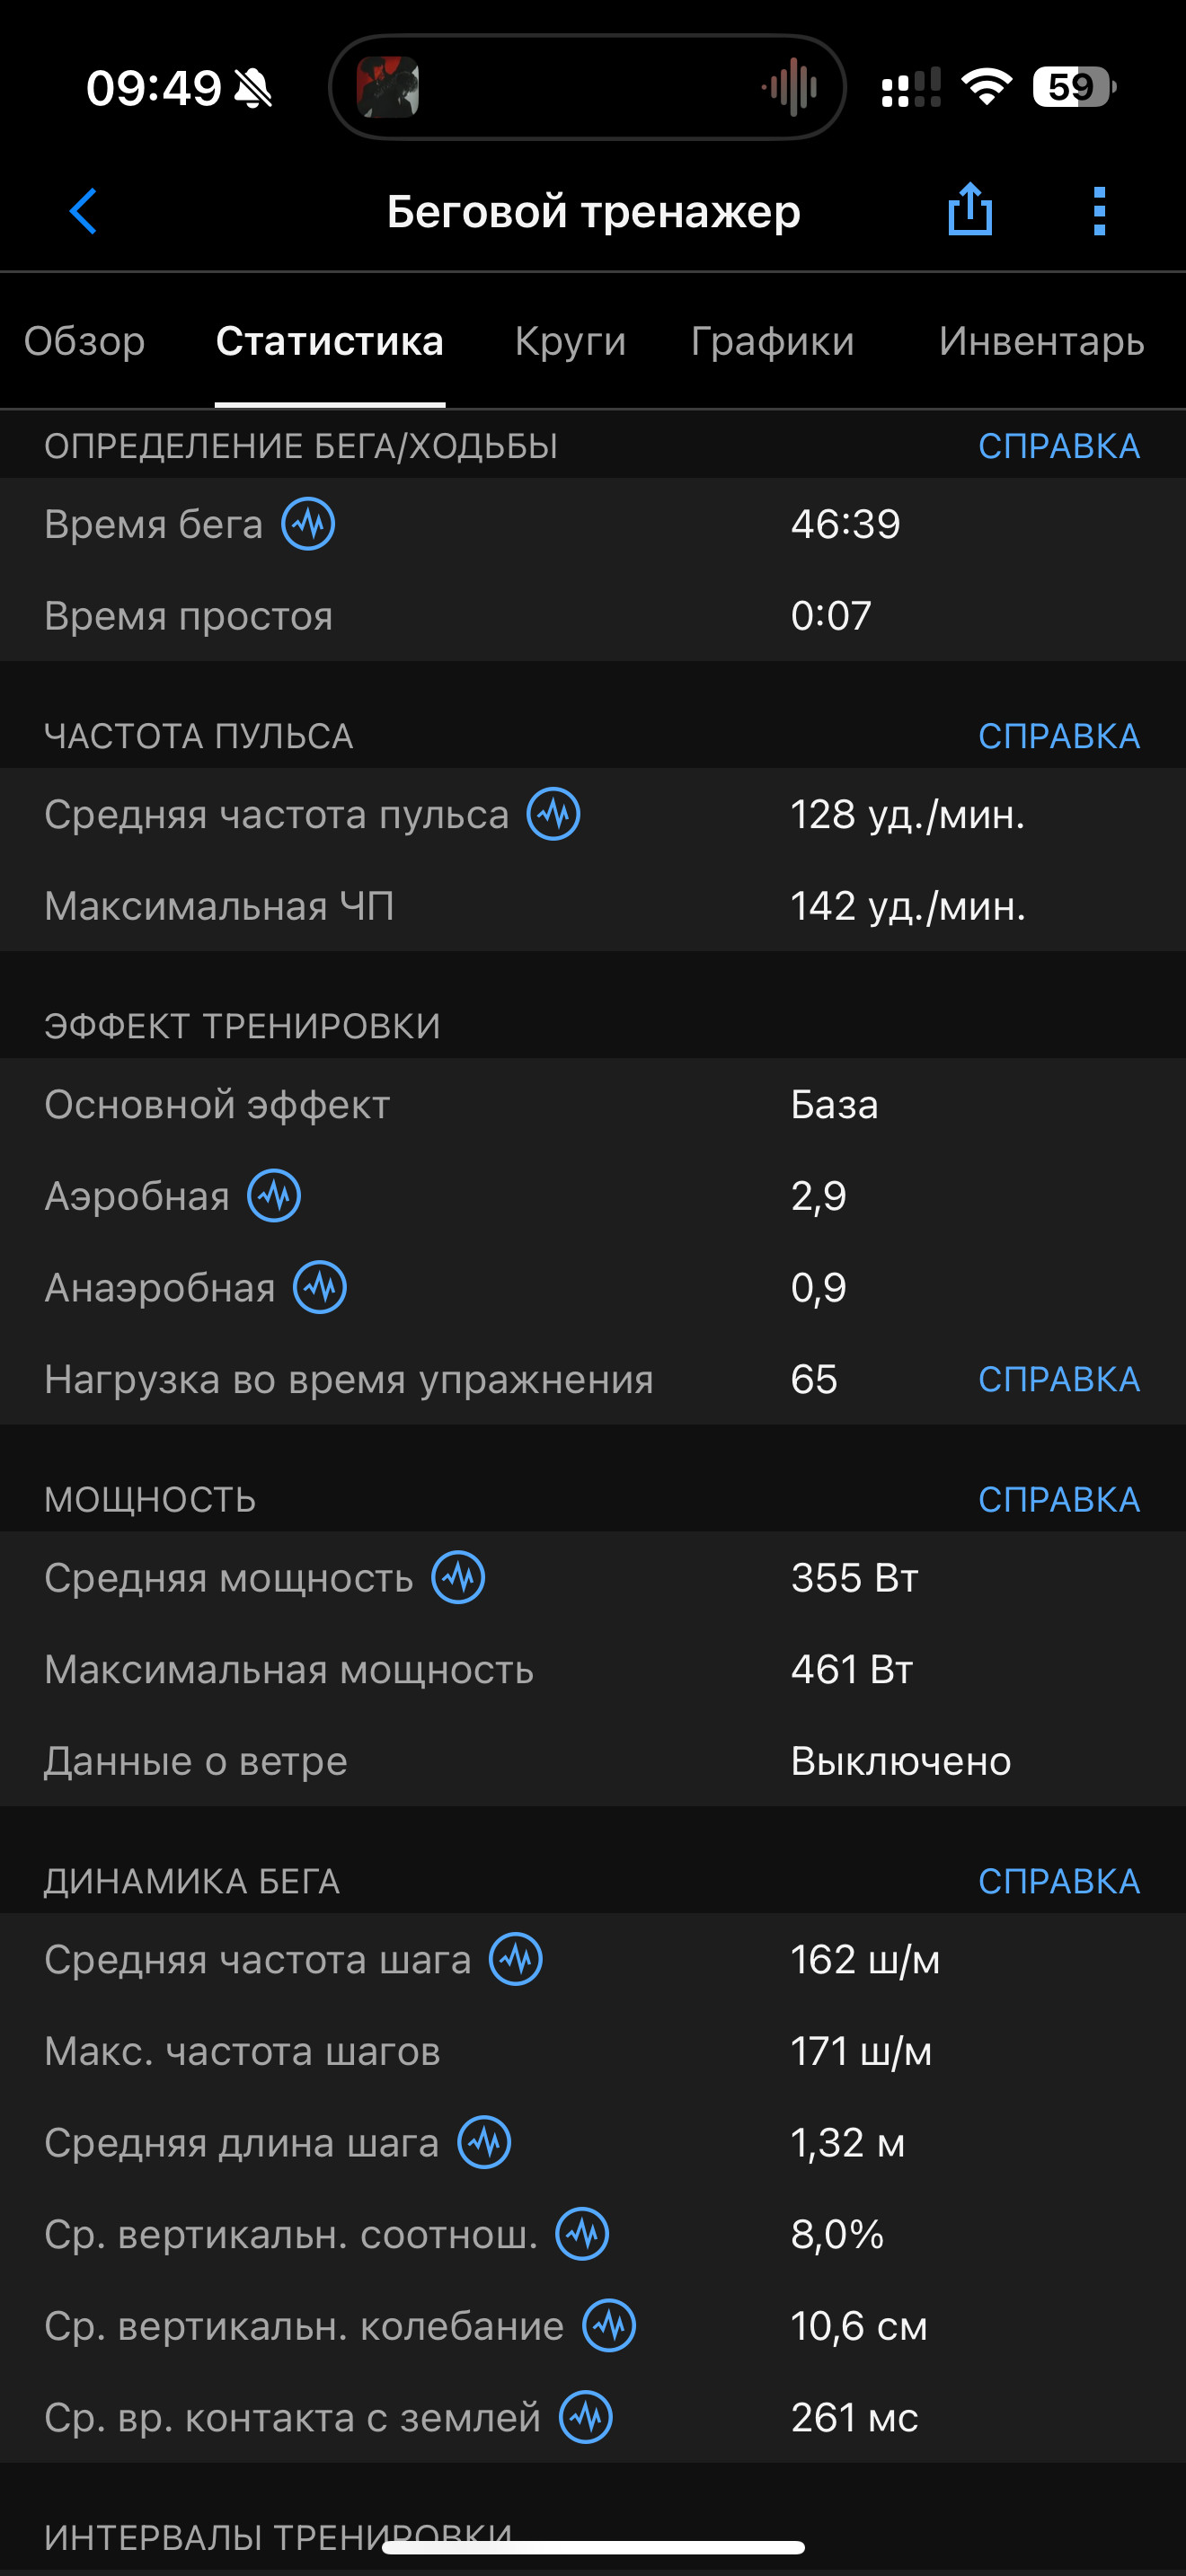Screen dimensions: 1186x2576
Task: Switch to the Обзор tab
Action: [x=85, y=342]
